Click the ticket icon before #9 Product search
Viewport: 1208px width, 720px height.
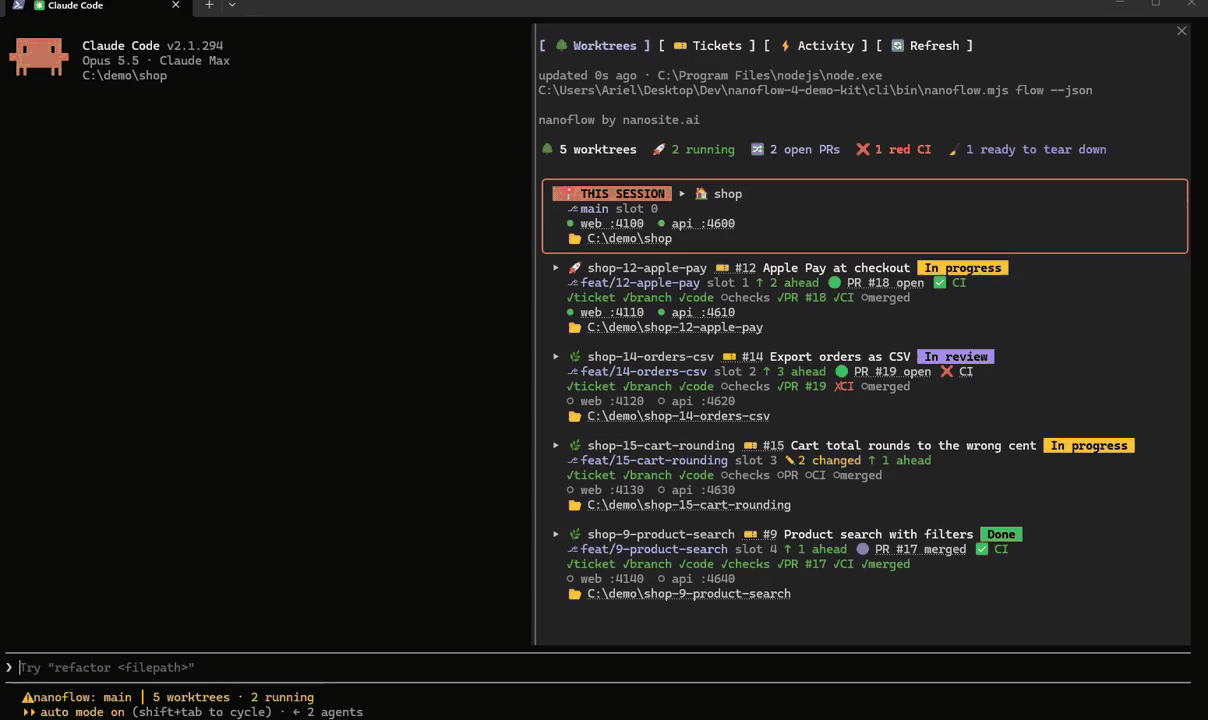(750, 535)
